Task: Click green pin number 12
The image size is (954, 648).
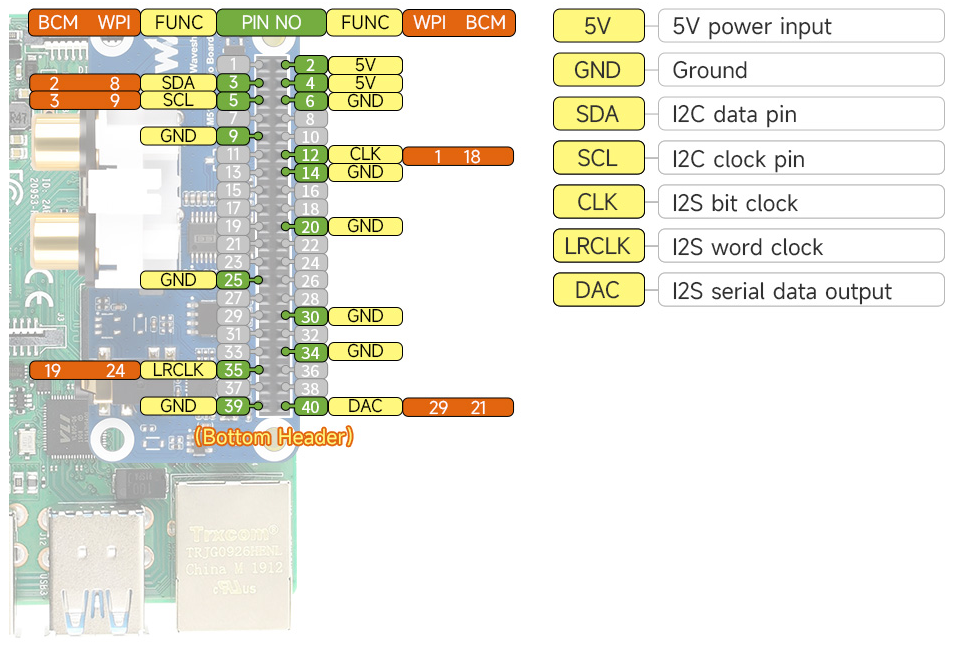Action: [x=311, y=155]
